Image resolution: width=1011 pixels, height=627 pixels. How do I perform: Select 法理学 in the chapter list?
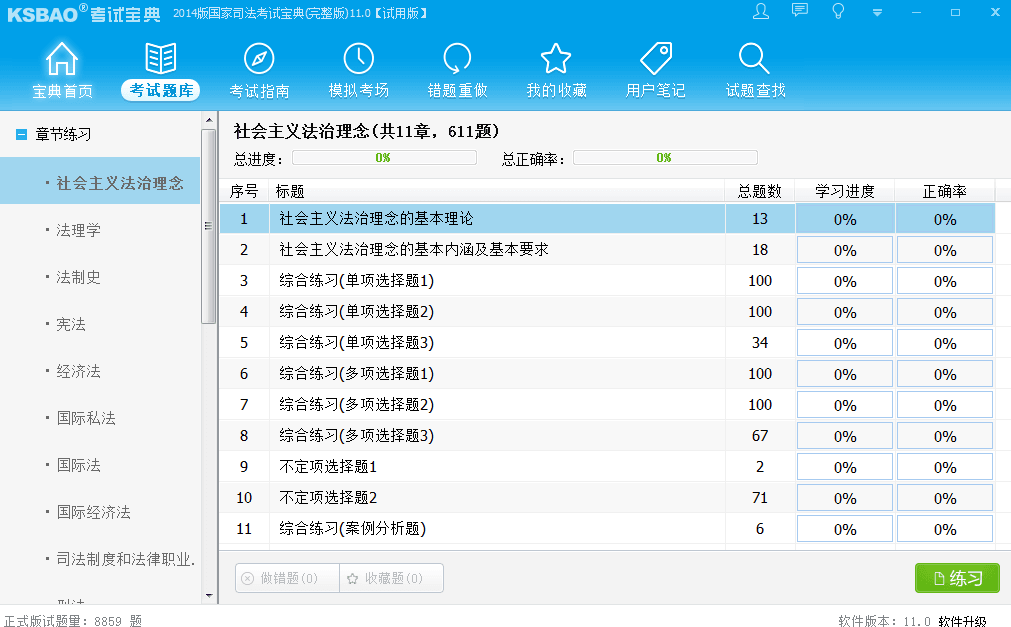tap(78, 230)
